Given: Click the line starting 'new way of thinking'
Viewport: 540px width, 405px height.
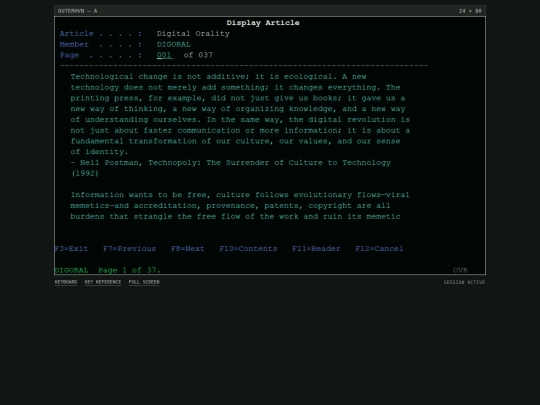Looking at the screenshot, I should click(x=238, y=109).
